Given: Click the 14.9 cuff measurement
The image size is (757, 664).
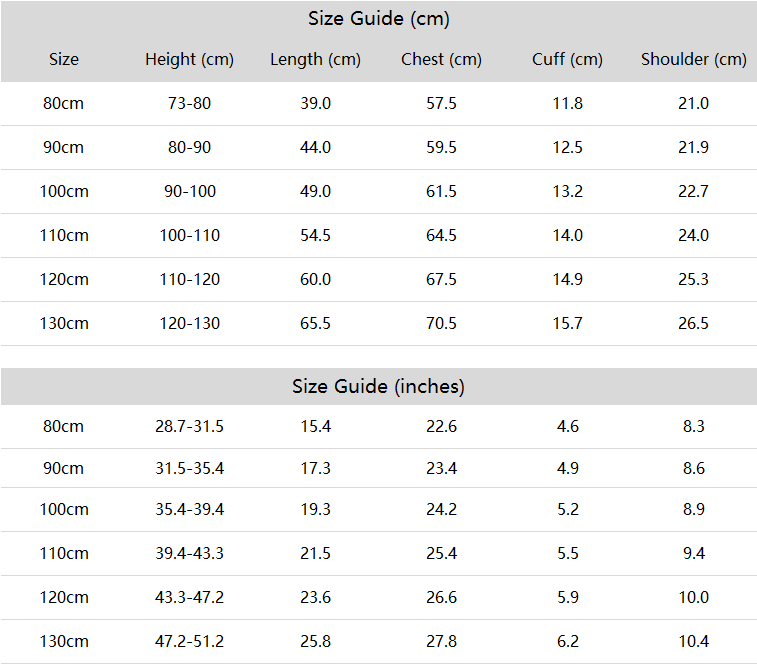Looking at the screenshot, I should [x=567, y=279].
